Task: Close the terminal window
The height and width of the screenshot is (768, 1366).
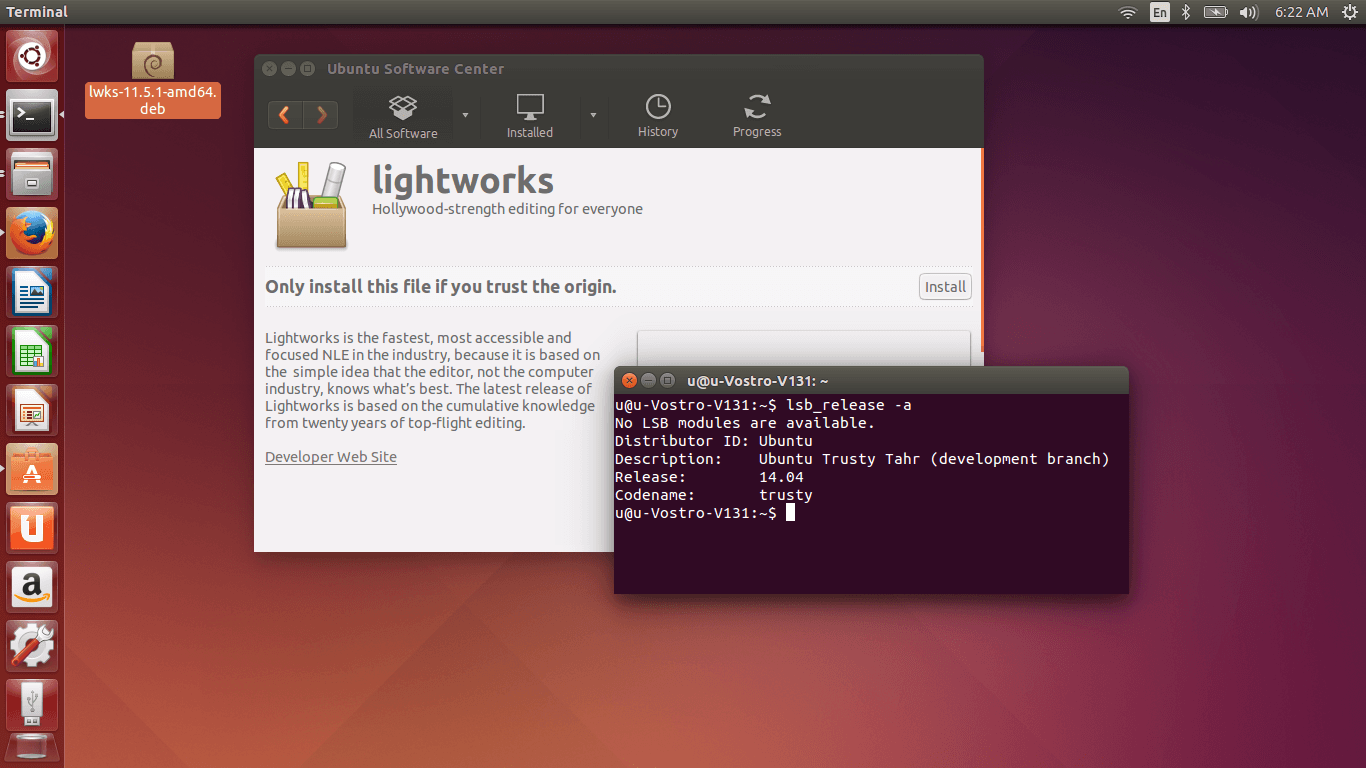Action: click(629, 380)
